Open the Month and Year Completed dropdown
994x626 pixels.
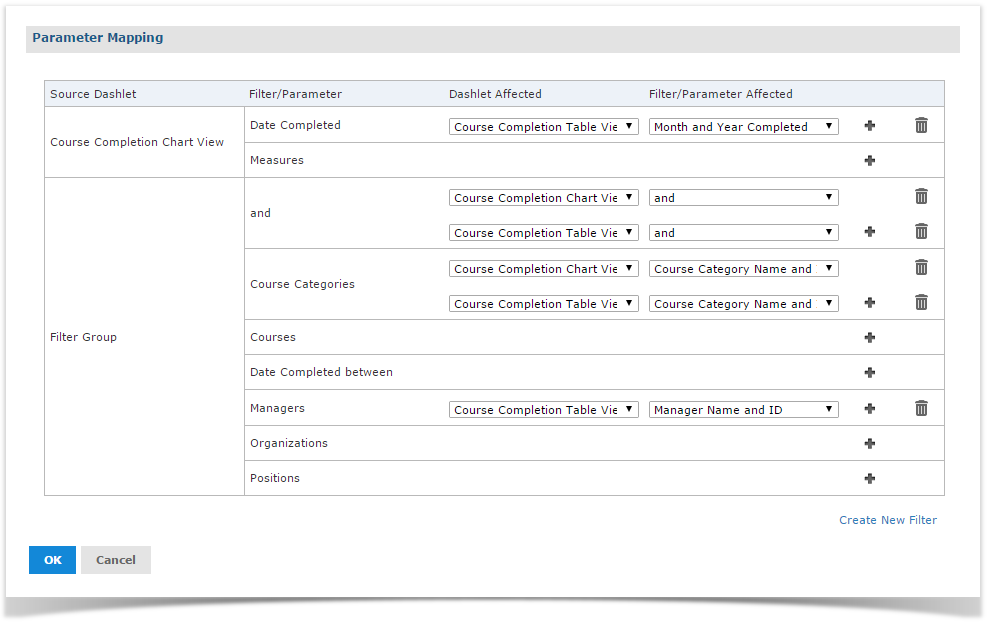(x=744, y=126)
